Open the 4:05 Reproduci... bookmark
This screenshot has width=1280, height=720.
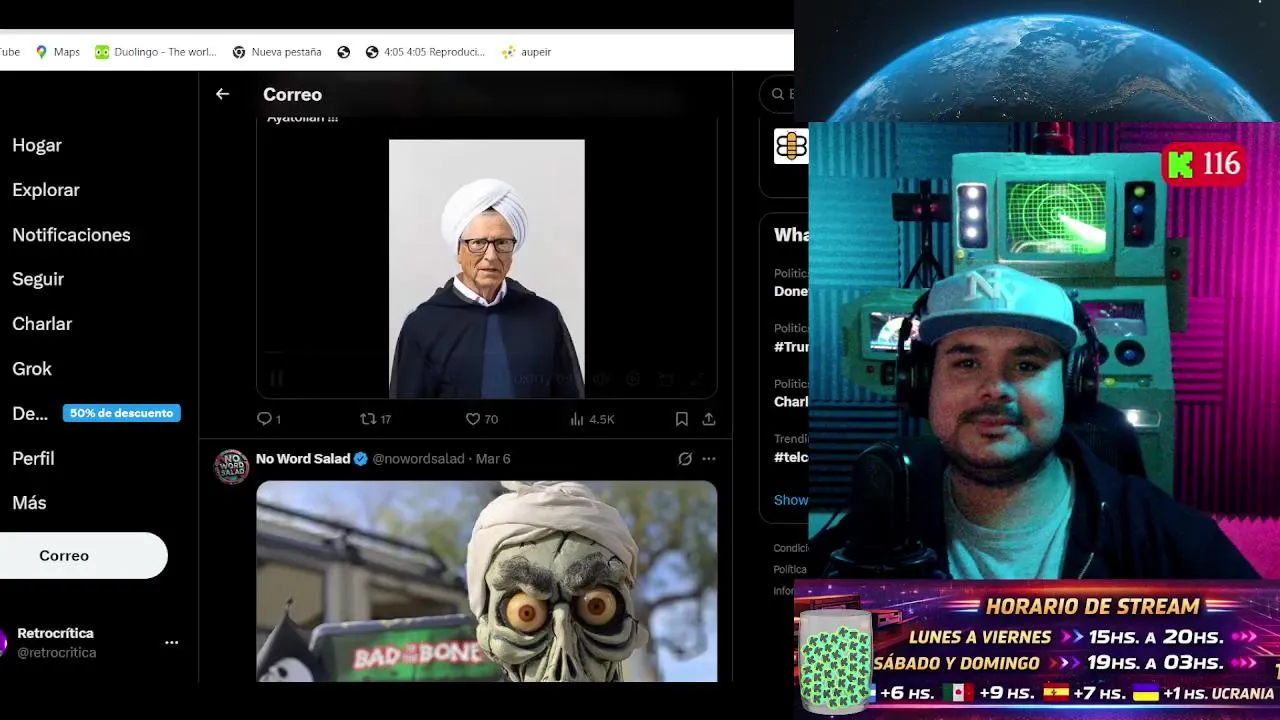pyautogui.click(x=425, y=52)
